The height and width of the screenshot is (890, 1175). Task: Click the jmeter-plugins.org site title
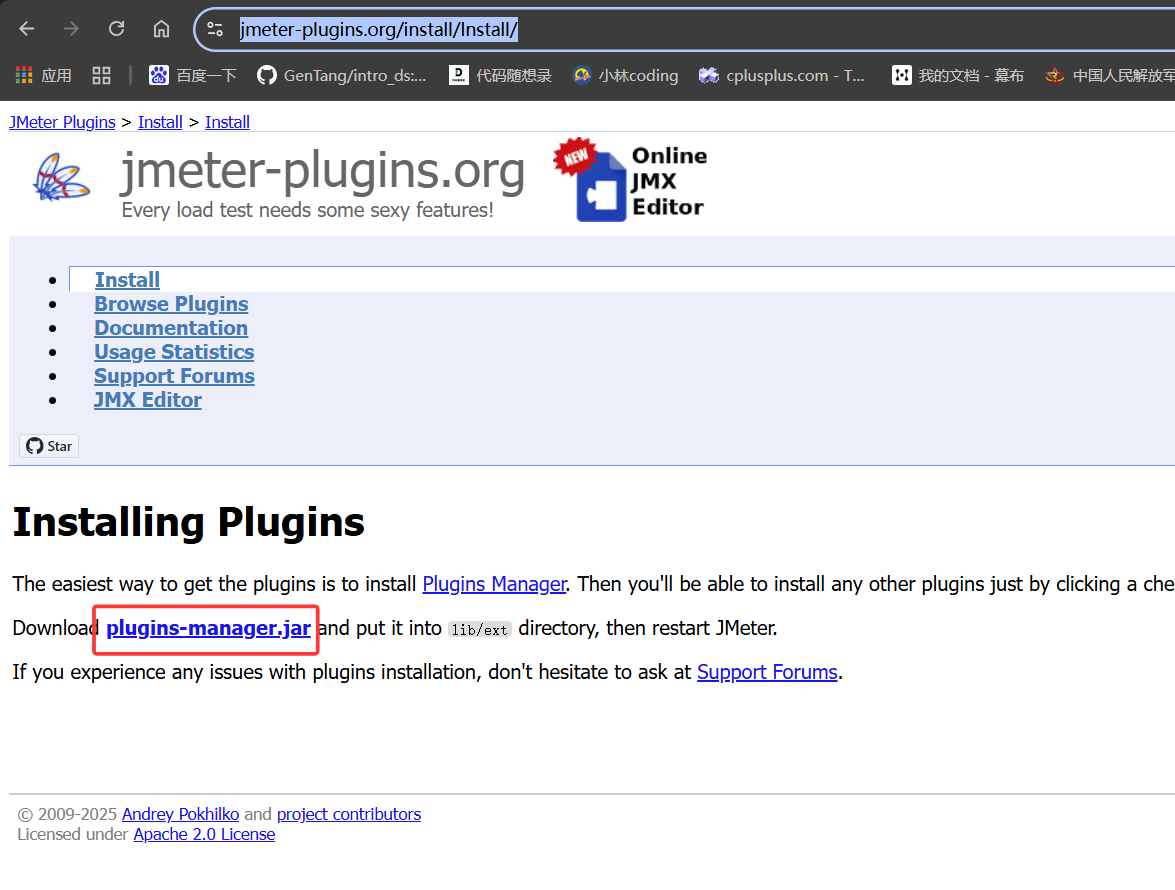[x=322, y=170]
